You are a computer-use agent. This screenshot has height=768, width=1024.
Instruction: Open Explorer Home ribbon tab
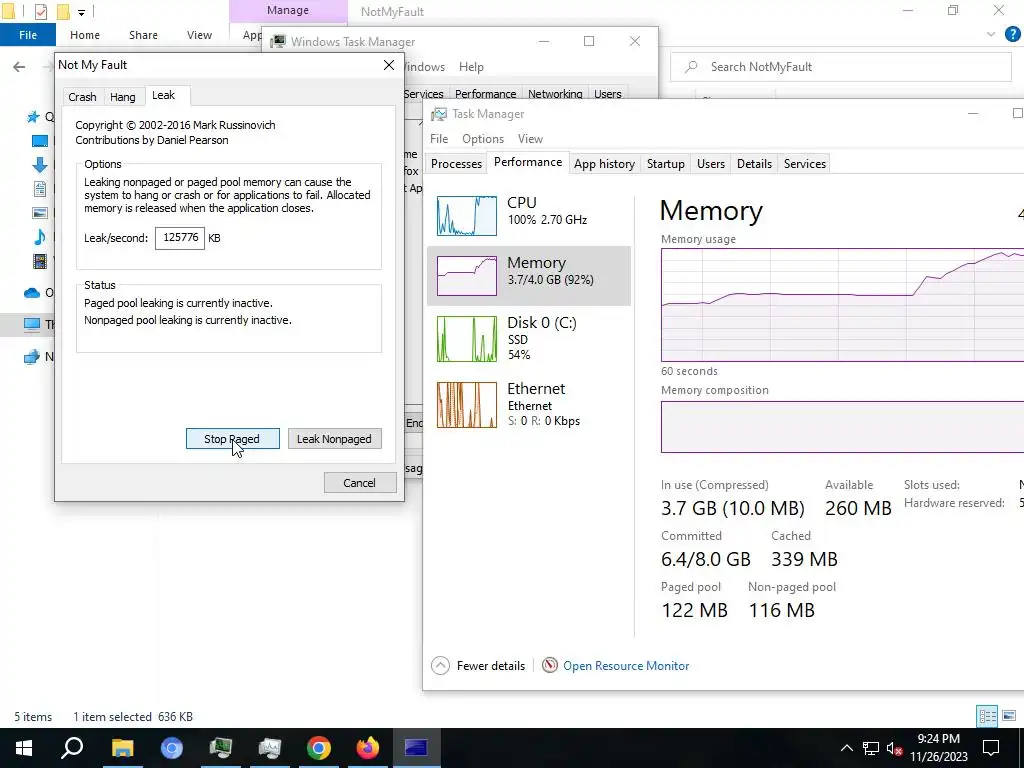[x=85, y=35]
